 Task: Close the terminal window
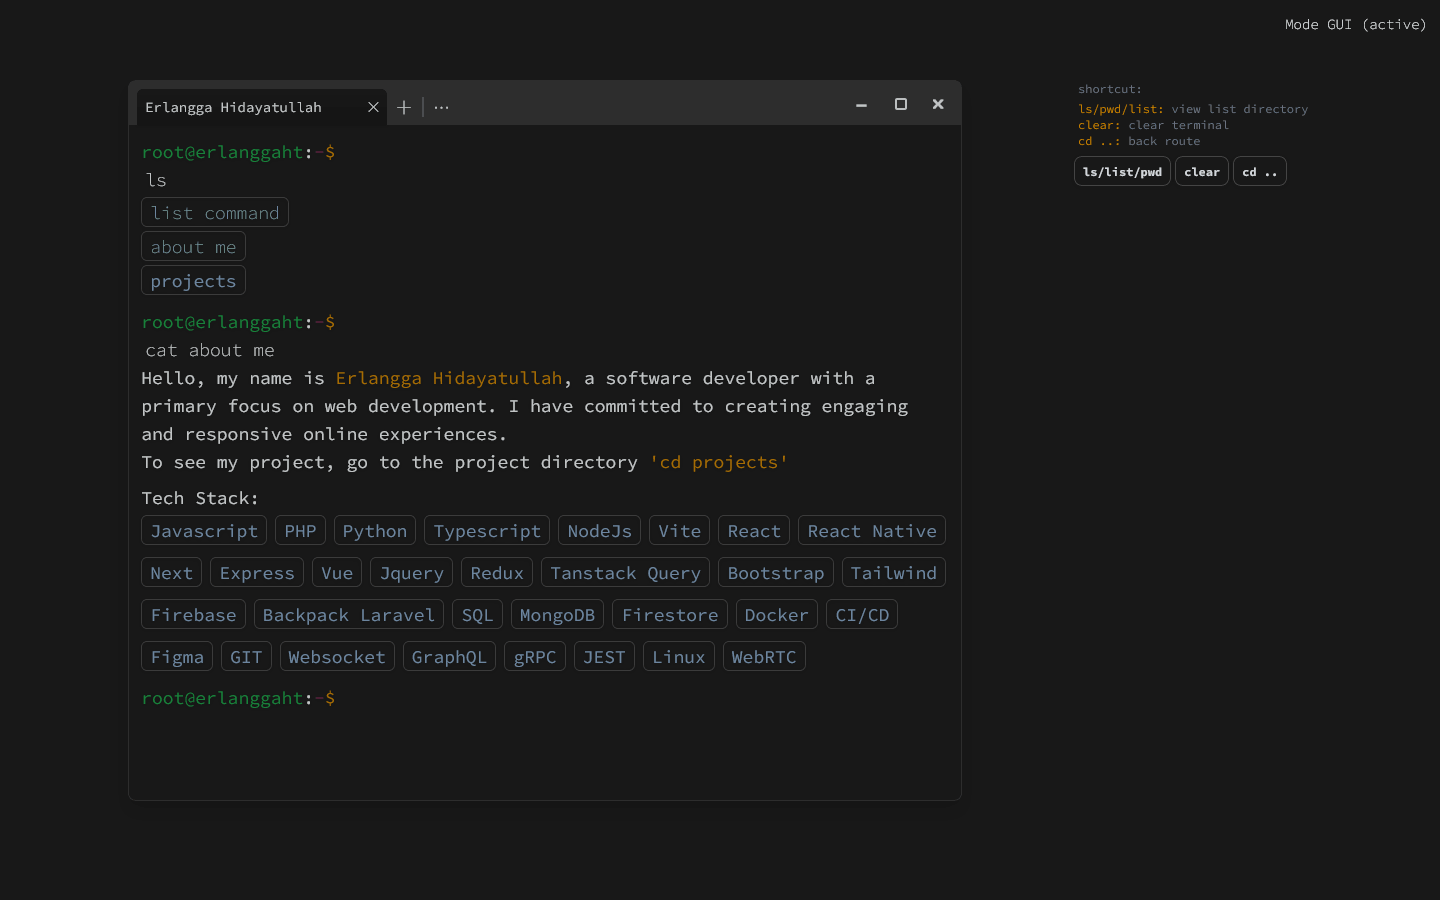click(x=938, y=104)
